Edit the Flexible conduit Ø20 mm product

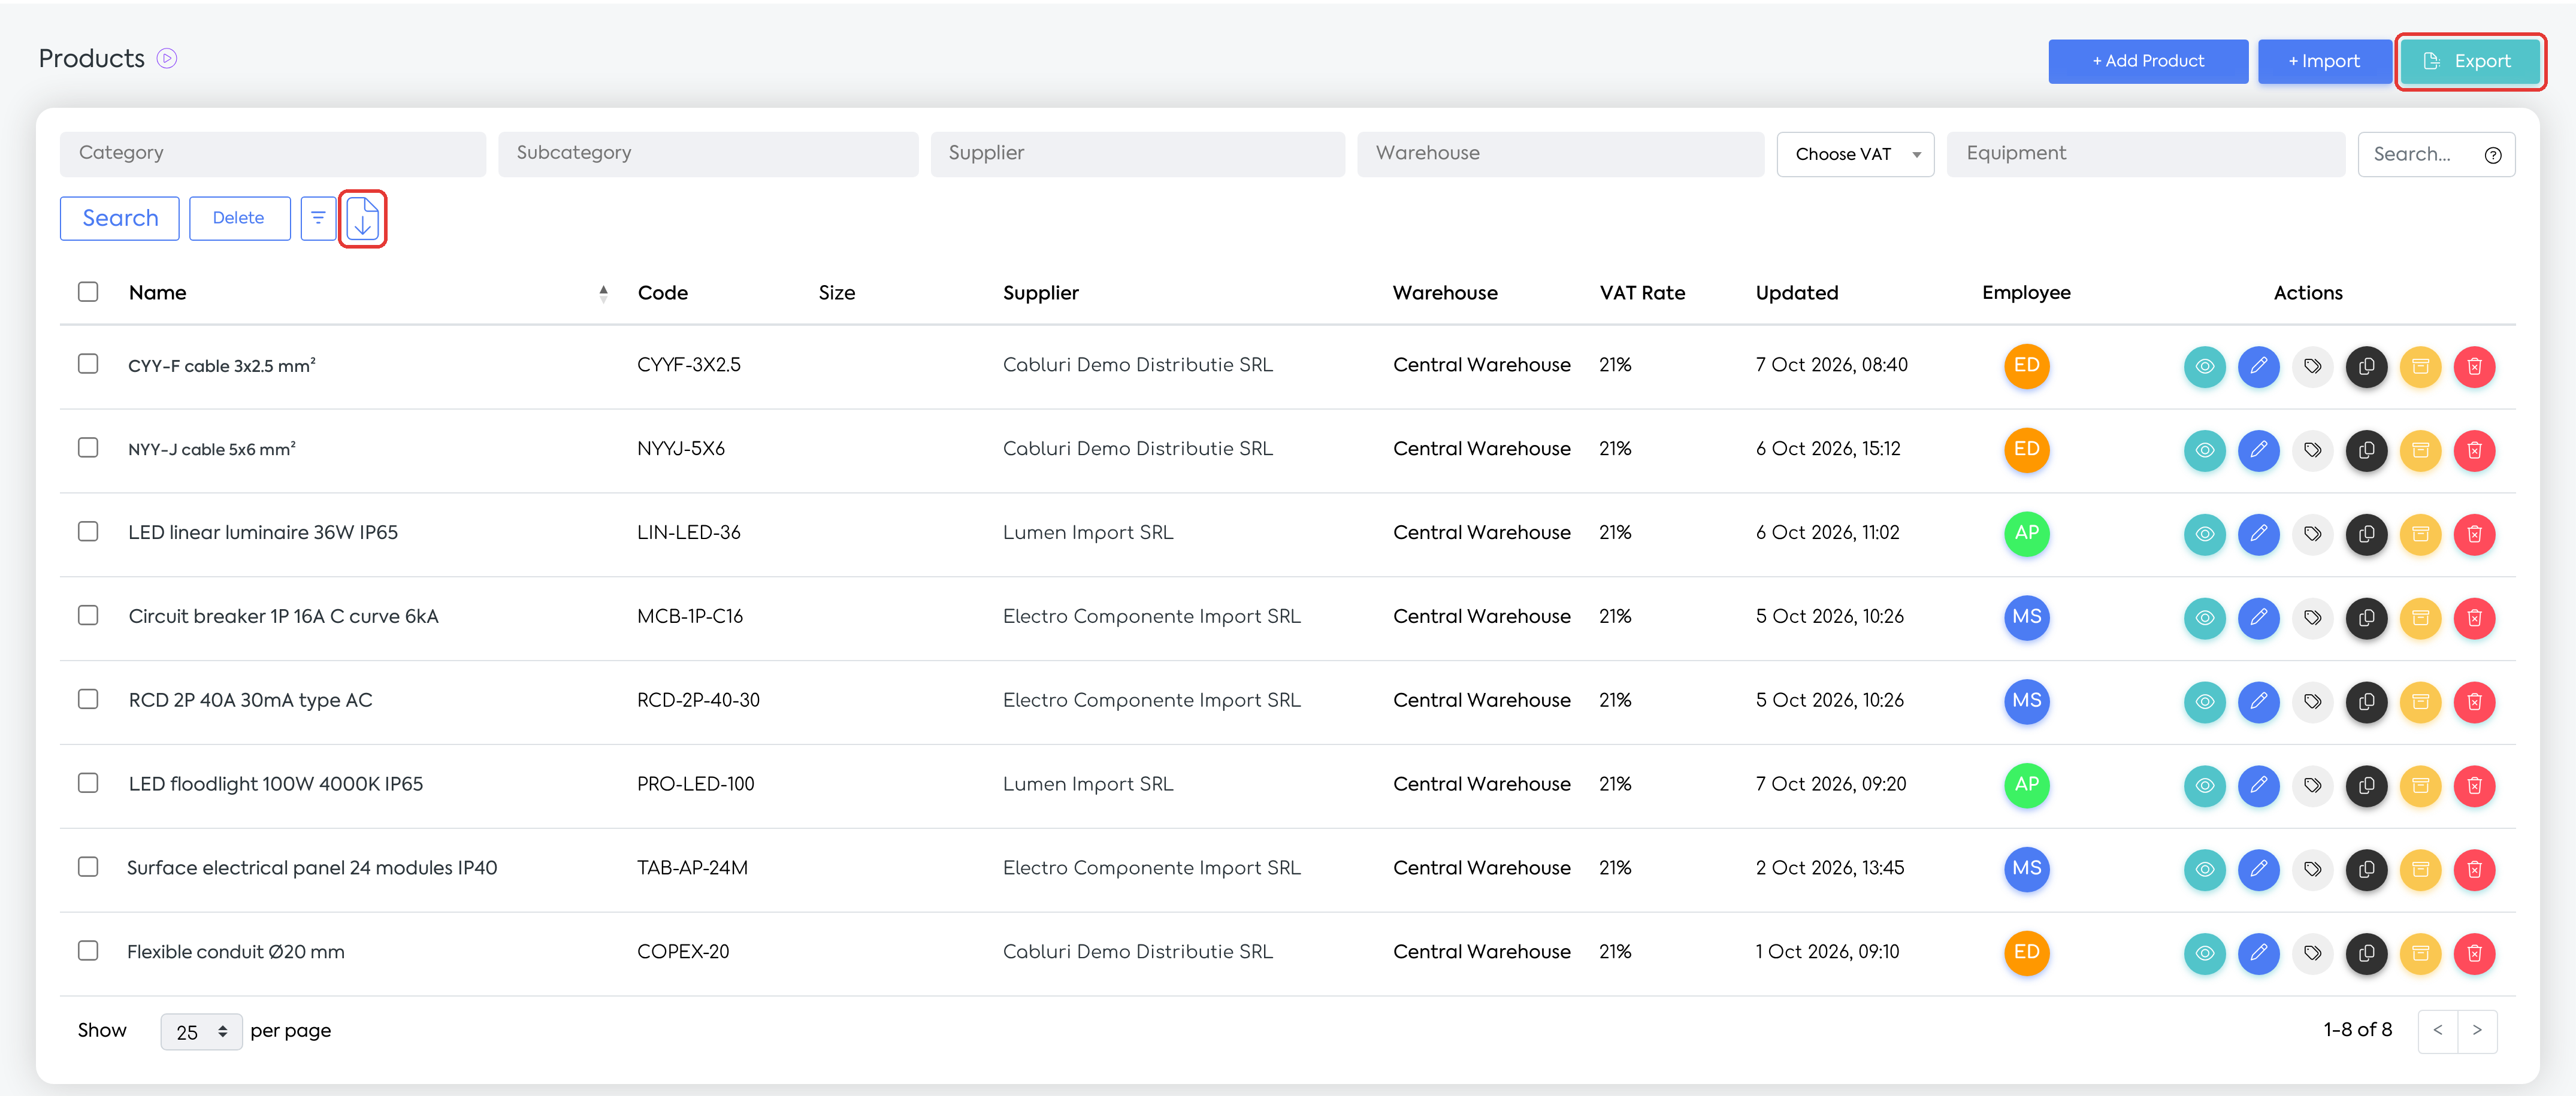coord(2258,954)
